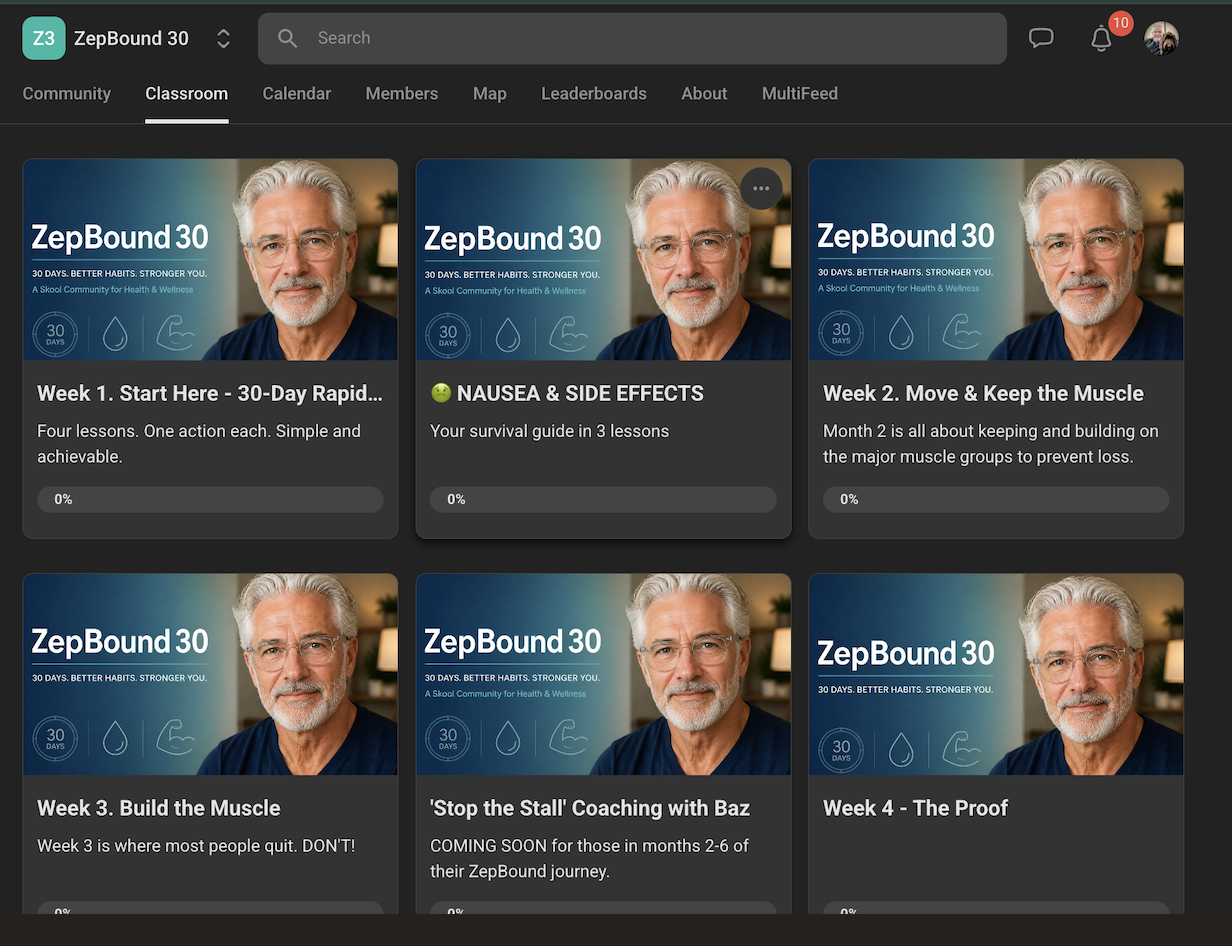Viewport: 1232px width, 946px height.
Task: Click 'Month 2 is all about keeping' description
Action: point(991,444)
